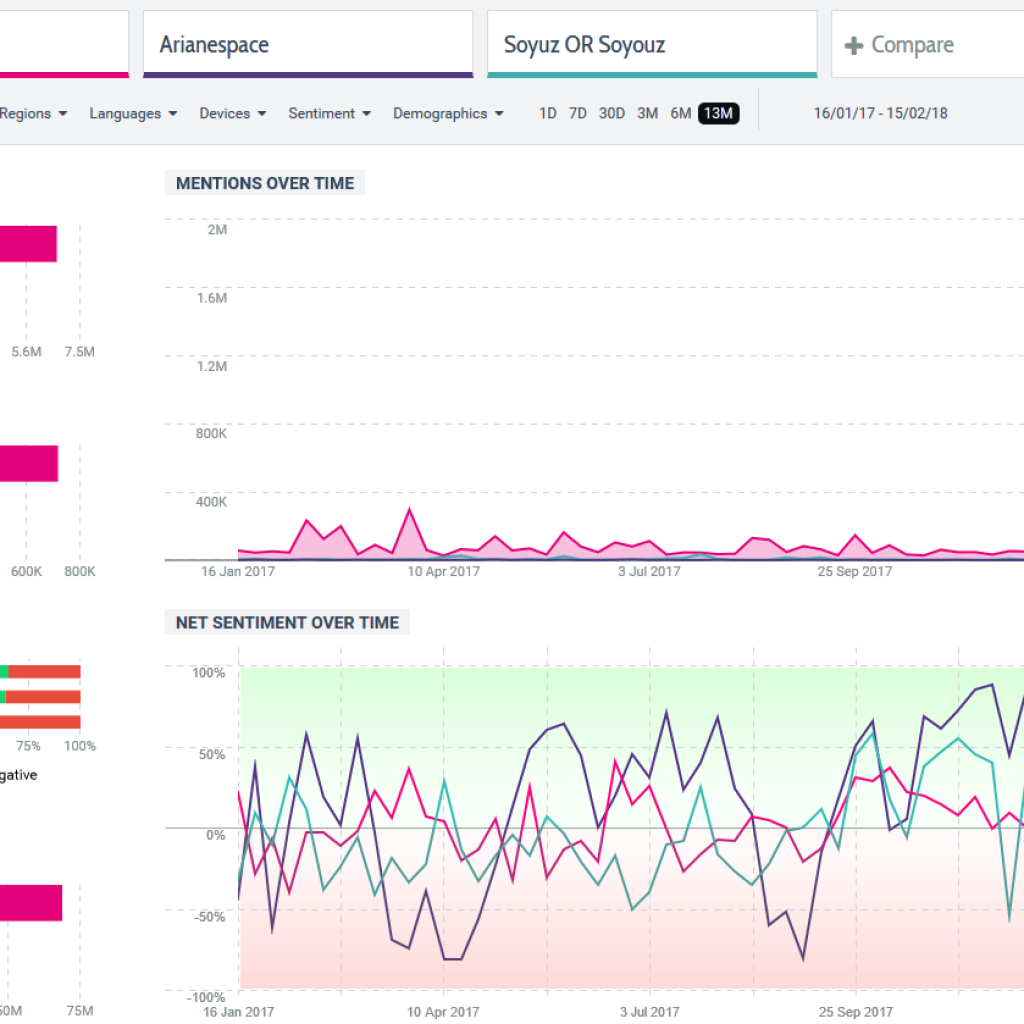Viewport: 1024px width, 1024px height.
Task: Select the active 13M time range
Action: (x=718, y=114)
